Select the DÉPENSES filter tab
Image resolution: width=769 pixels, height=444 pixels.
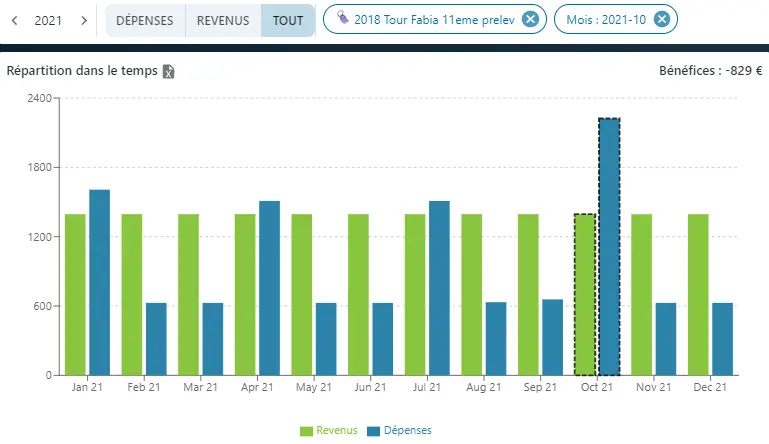tap(145, 20)
